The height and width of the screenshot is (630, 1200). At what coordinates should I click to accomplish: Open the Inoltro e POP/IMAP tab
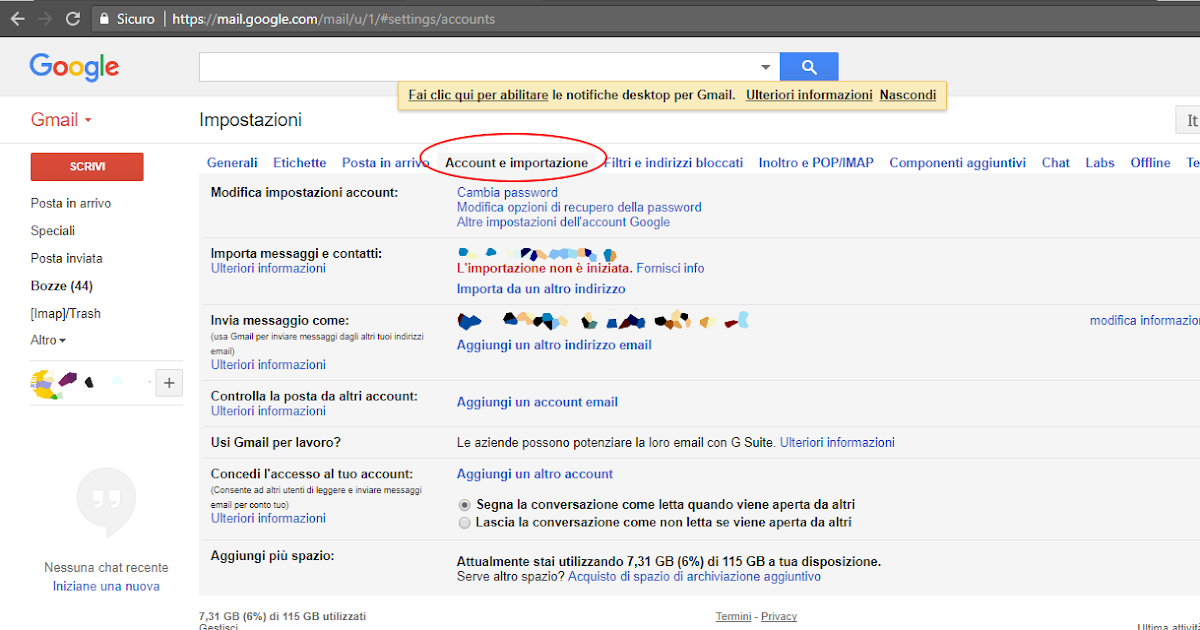coord(816,163)
